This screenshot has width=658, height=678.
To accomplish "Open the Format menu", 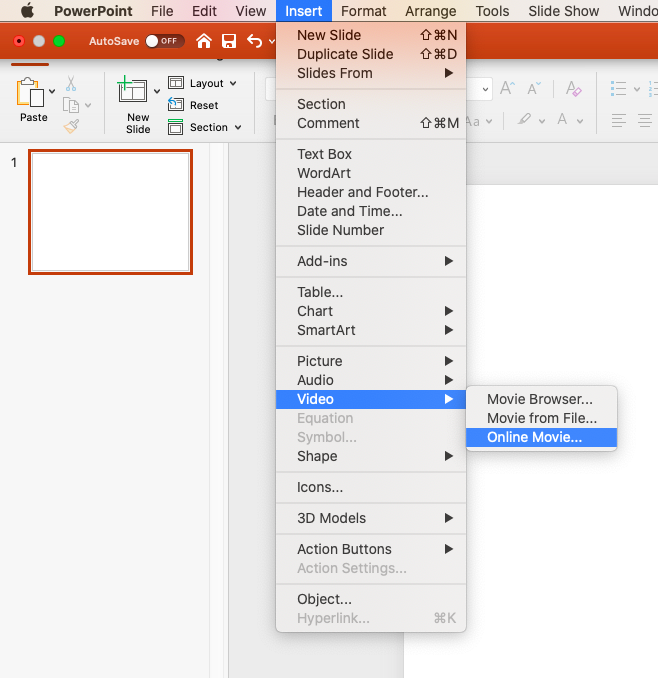I will coord(364,11).
